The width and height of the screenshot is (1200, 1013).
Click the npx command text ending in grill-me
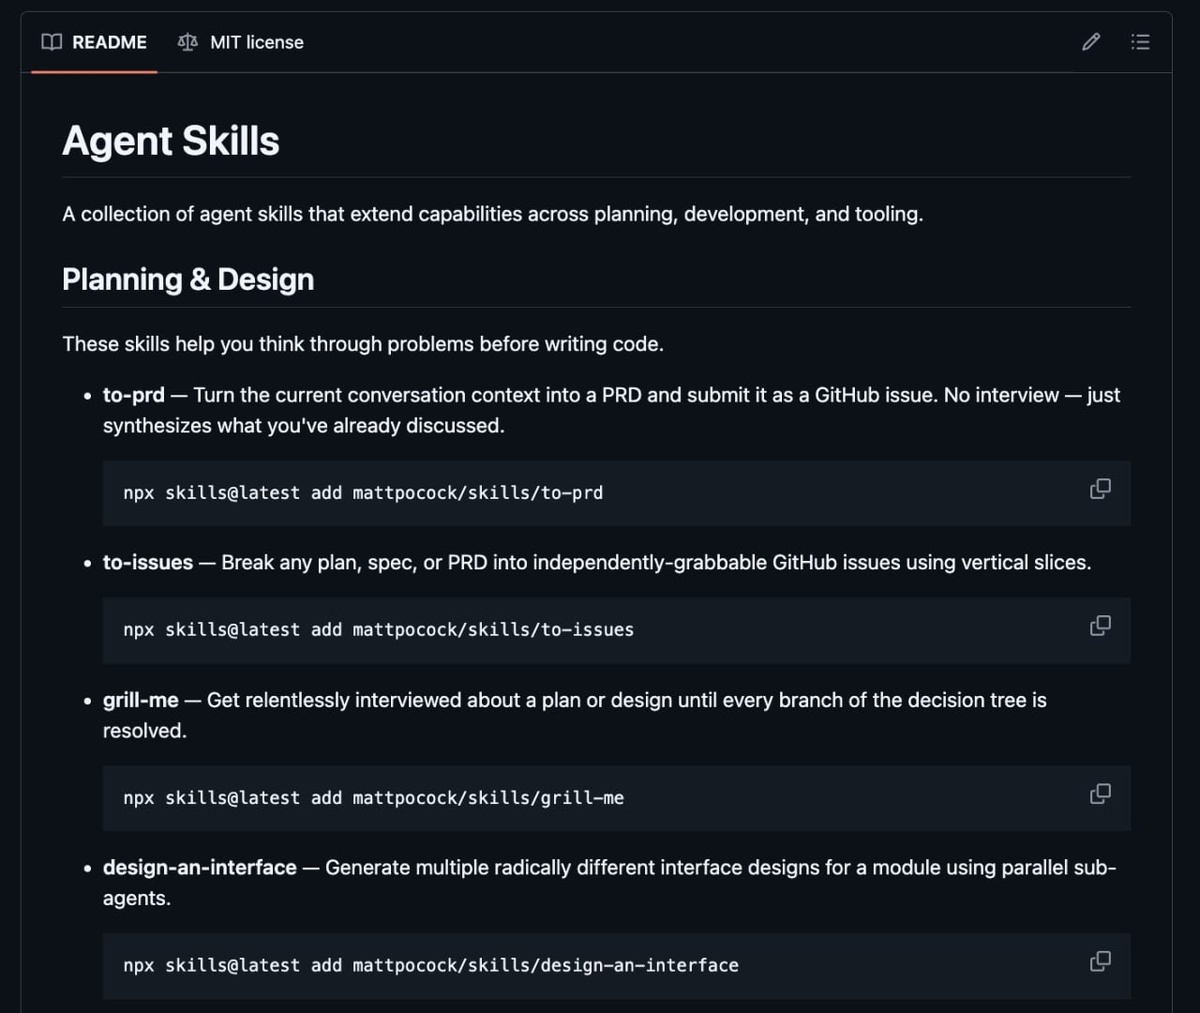coord(373,798)
